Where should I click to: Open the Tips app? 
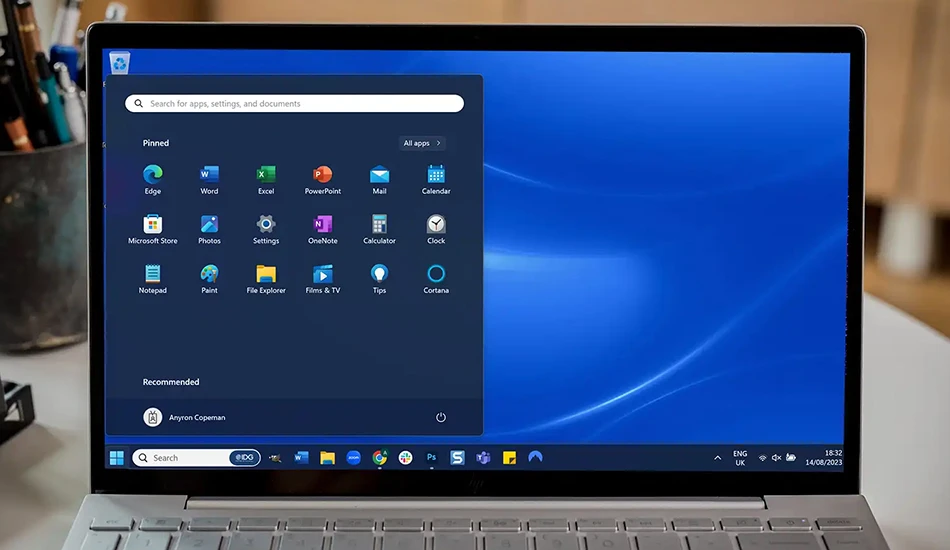click(379, 279)
